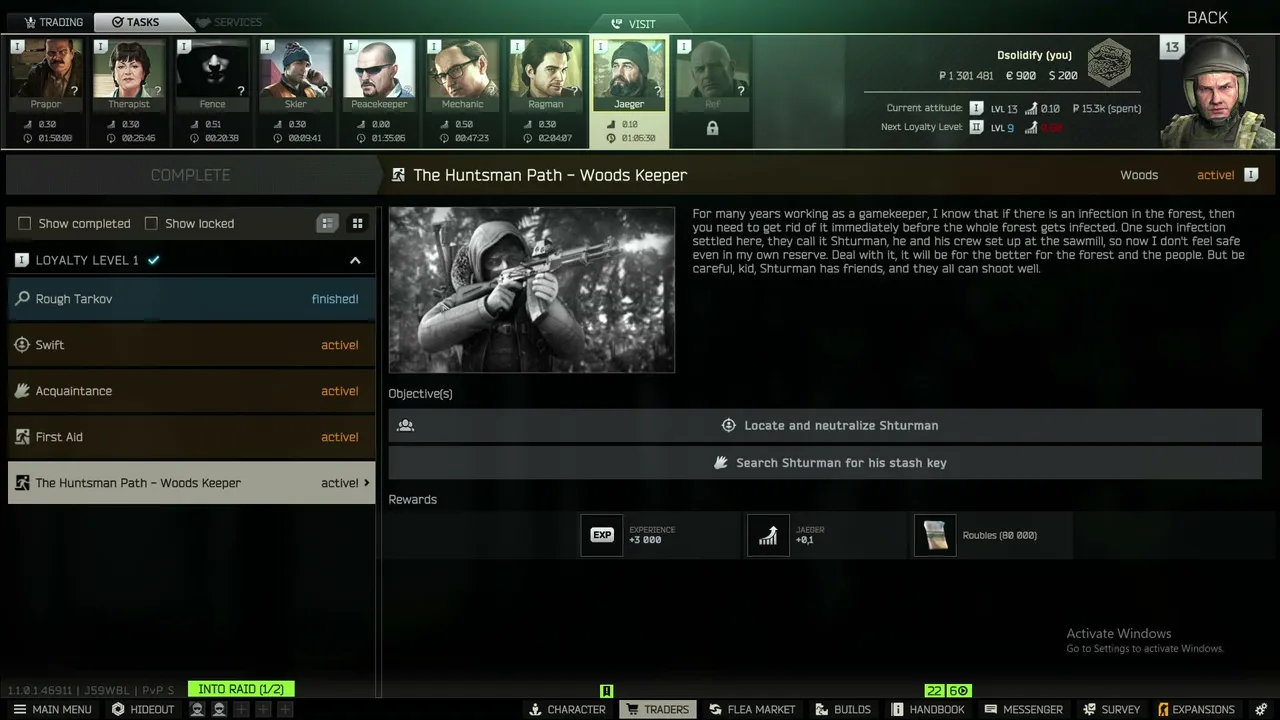Open the Flea Market
Screen dimensions: 1280x720
point(752,709)
